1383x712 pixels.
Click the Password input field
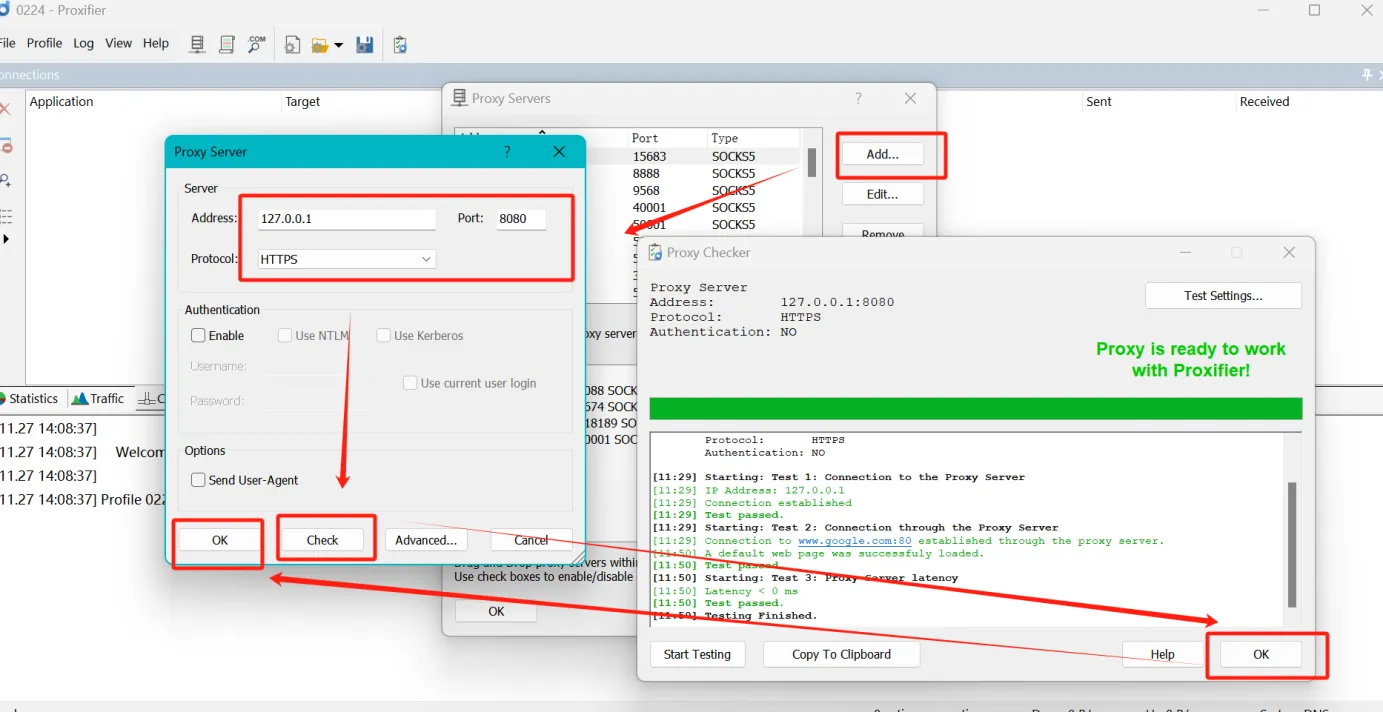[315, 401]
